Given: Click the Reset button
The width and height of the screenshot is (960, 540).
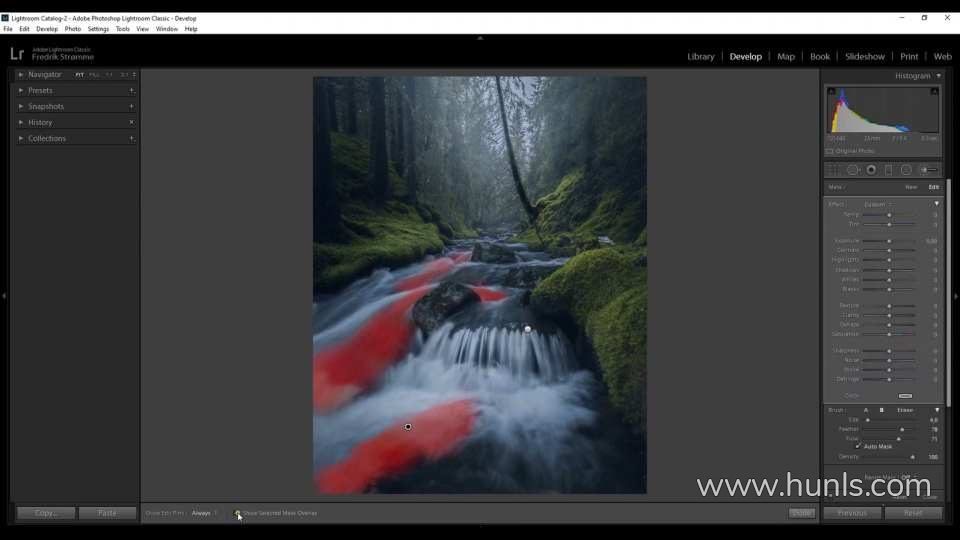Looking at the screenshot, I should coord(913,513).
